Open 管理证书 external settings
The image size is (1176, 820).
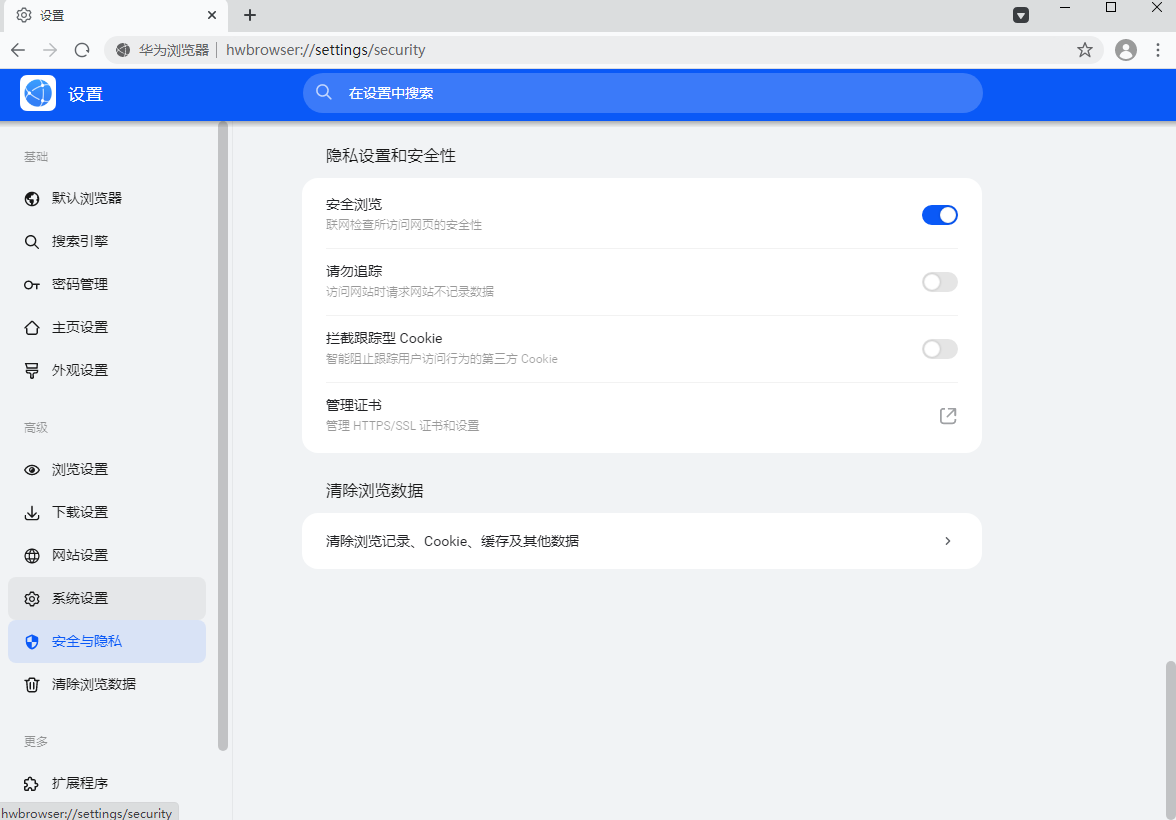coord(947,415)
